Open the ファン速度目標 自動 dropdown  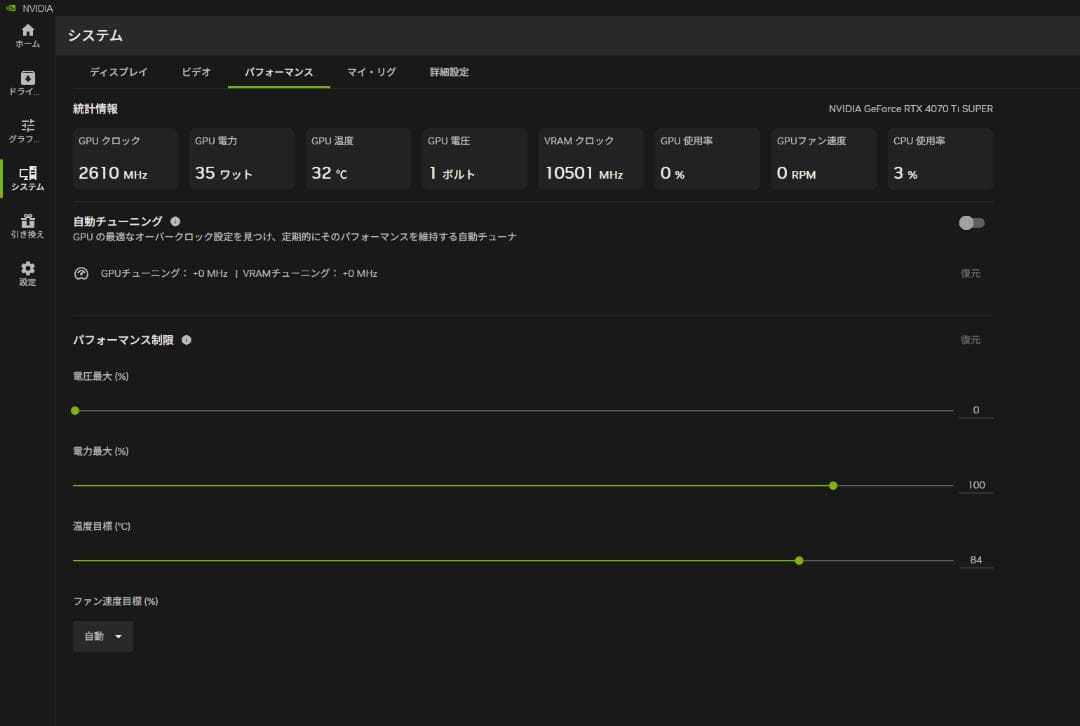click(x=102, y=636)
